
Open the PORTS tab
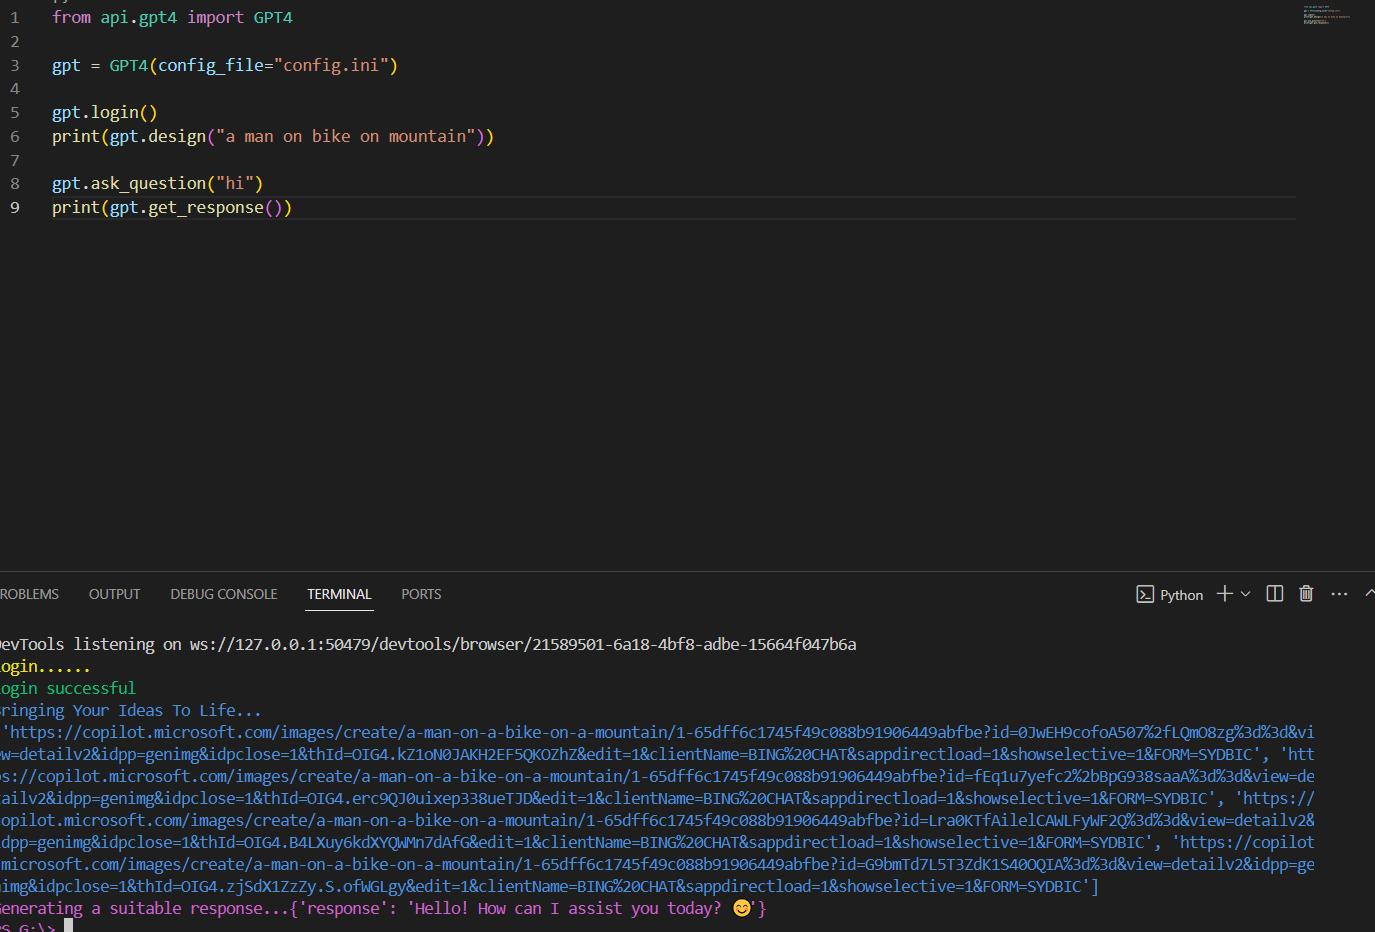point(421,594)
